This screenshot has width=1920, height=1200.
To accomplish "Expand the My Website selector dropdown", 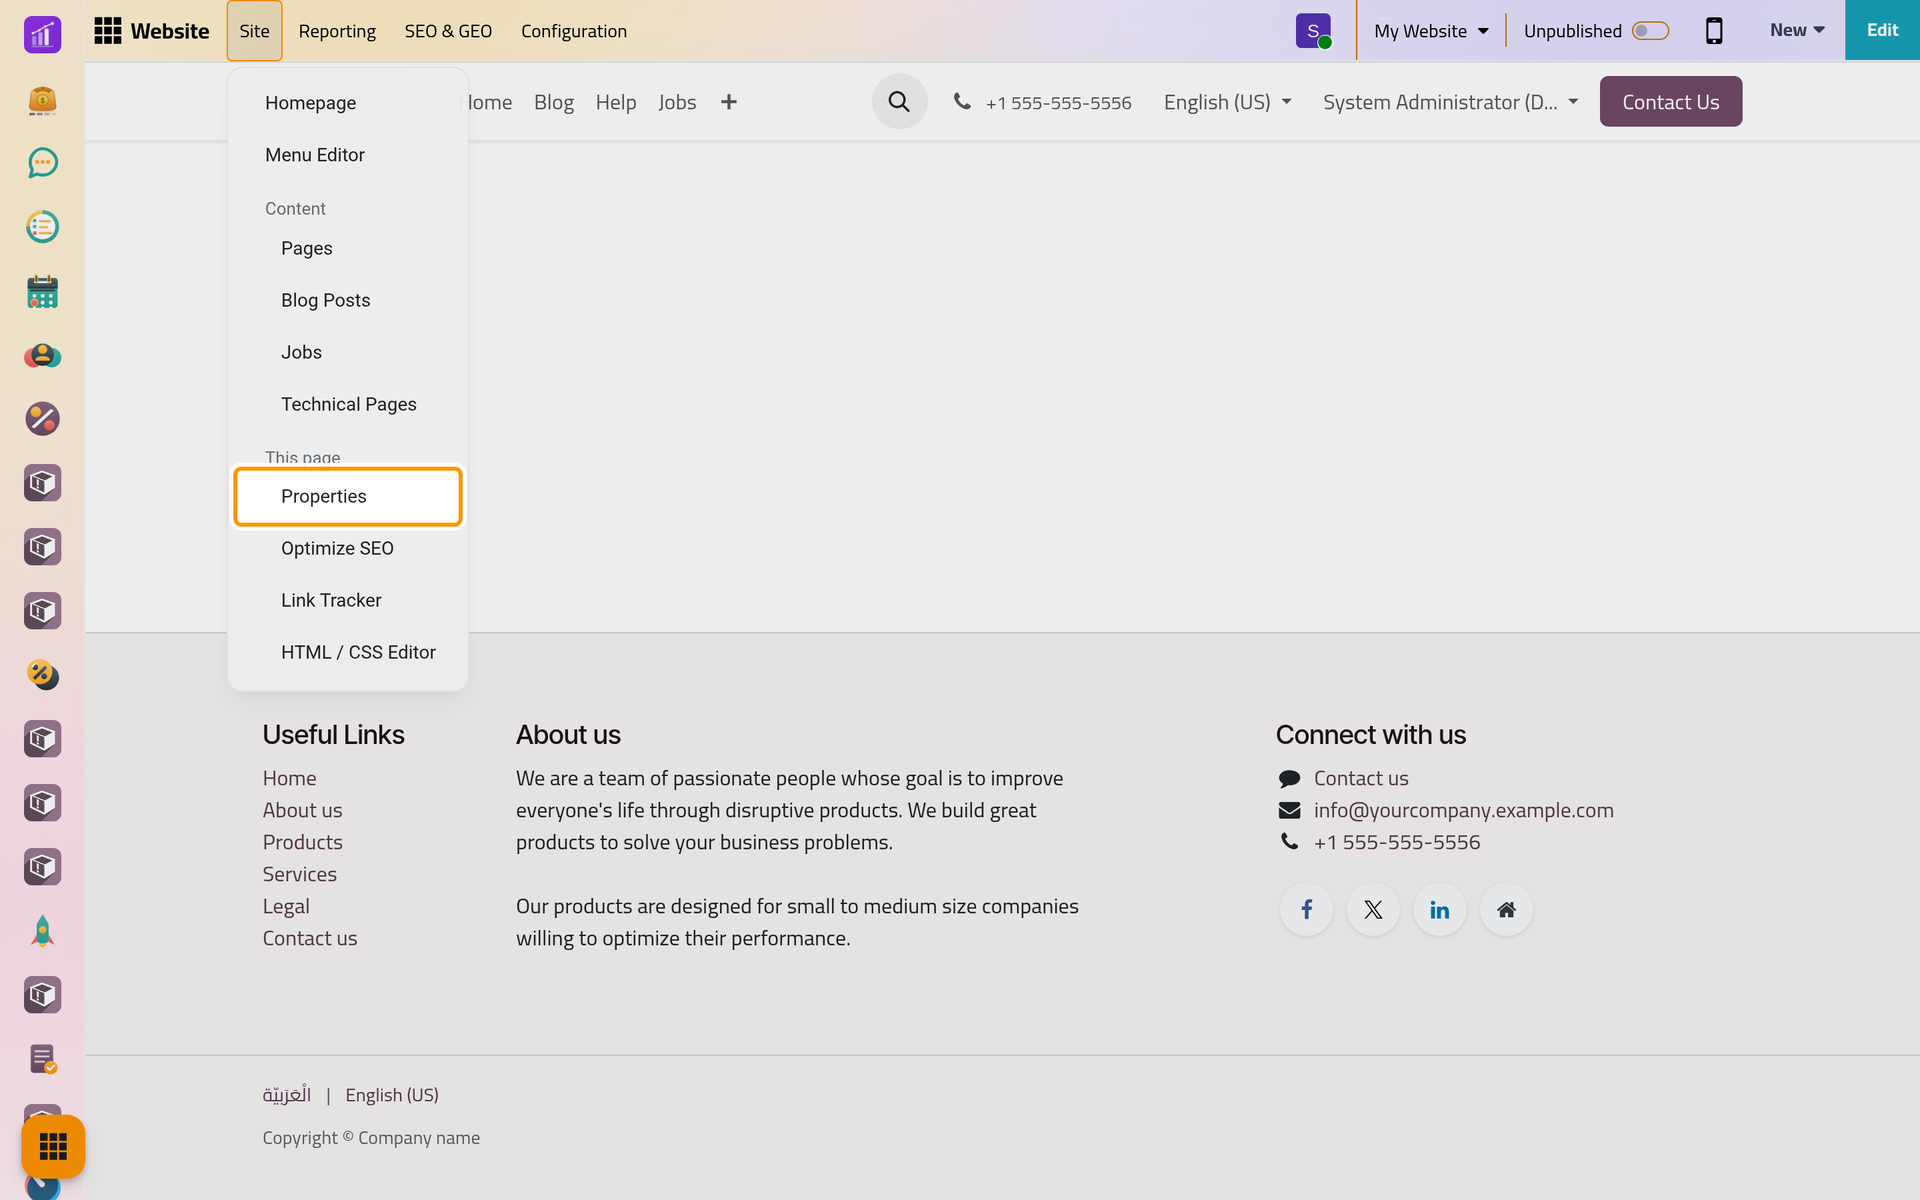I will (x=1431, y=31).
